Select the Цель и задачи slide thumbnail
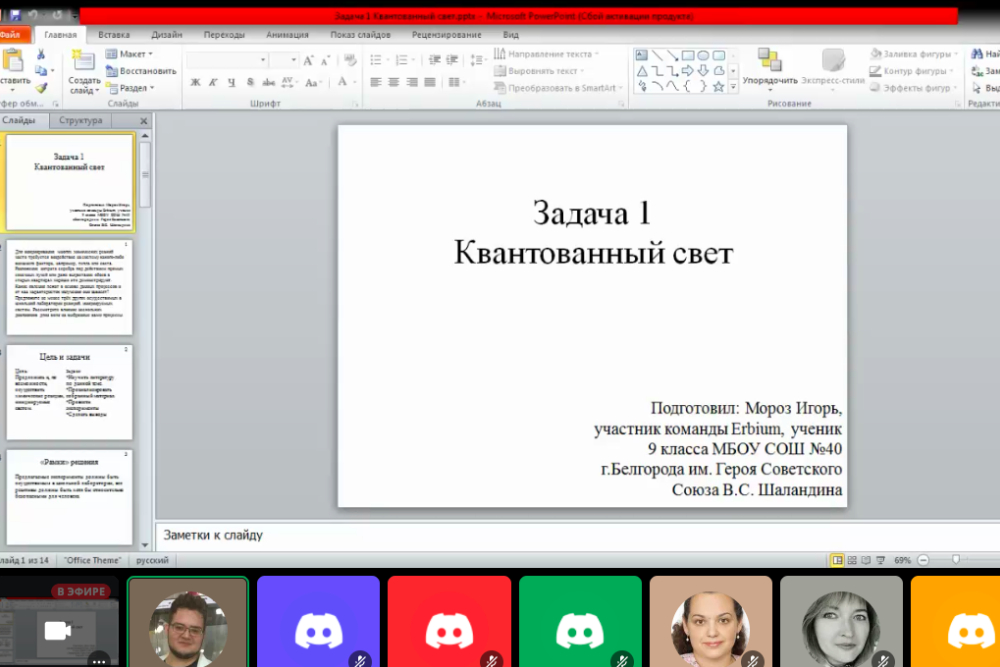This screenshot has height=667, width=1000. click(69, 392)
